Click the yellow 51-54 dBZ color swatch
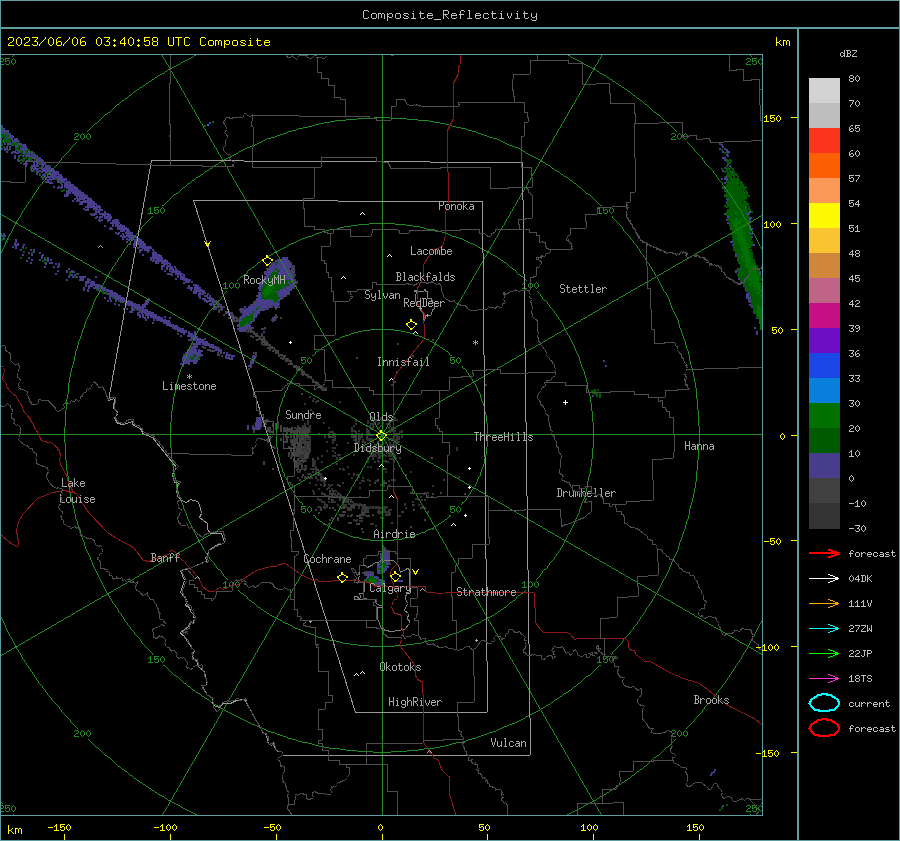 [824, 216]
